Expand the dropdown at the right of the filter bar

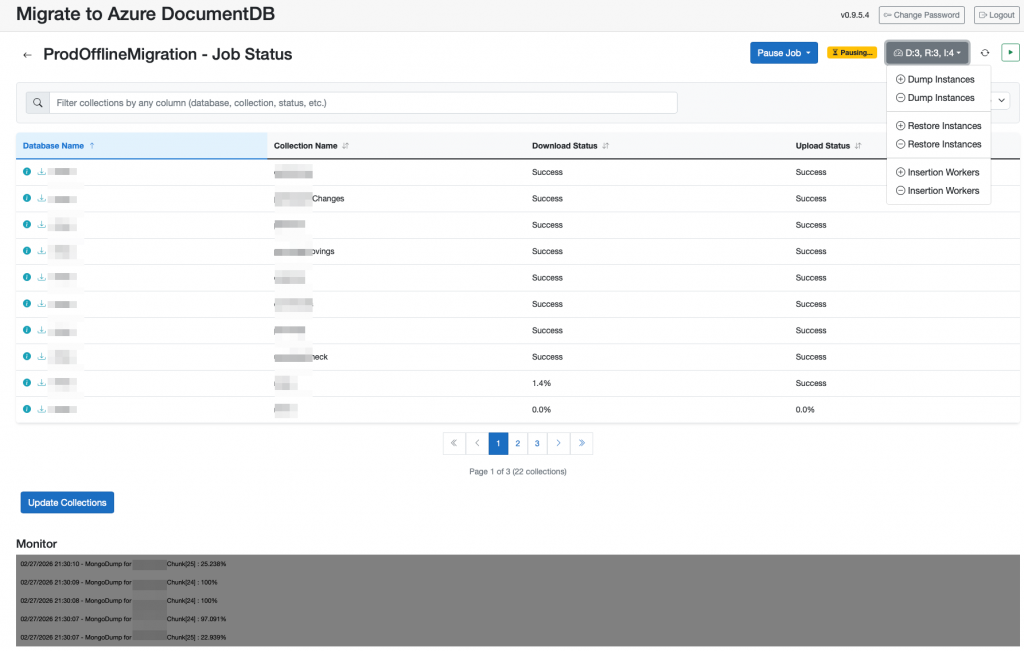[1000, 100]
